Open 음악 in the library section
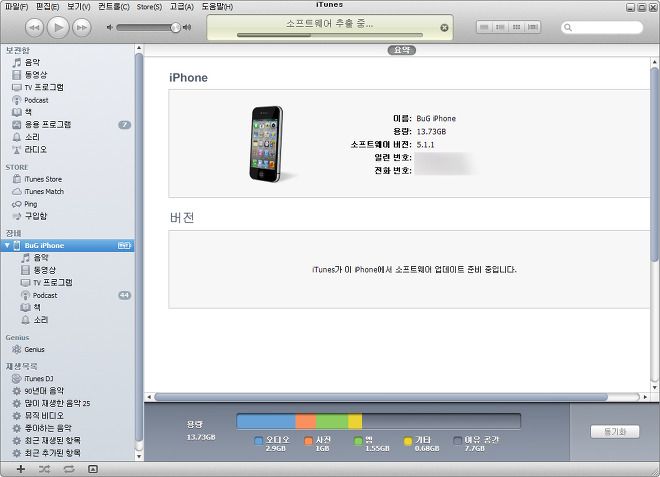This screenshot has width=660, height=477. click(67, 63)
